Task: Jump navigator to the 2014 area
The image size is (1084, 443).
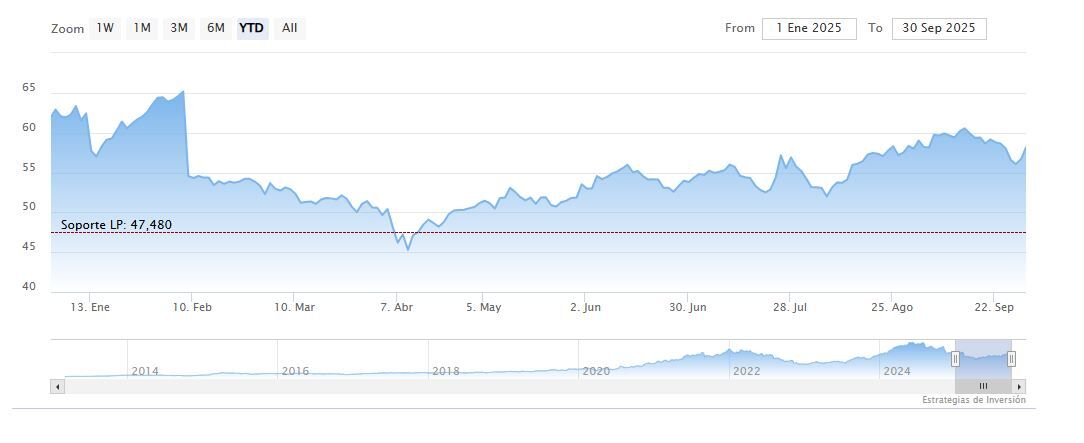Action: point(145,371)
